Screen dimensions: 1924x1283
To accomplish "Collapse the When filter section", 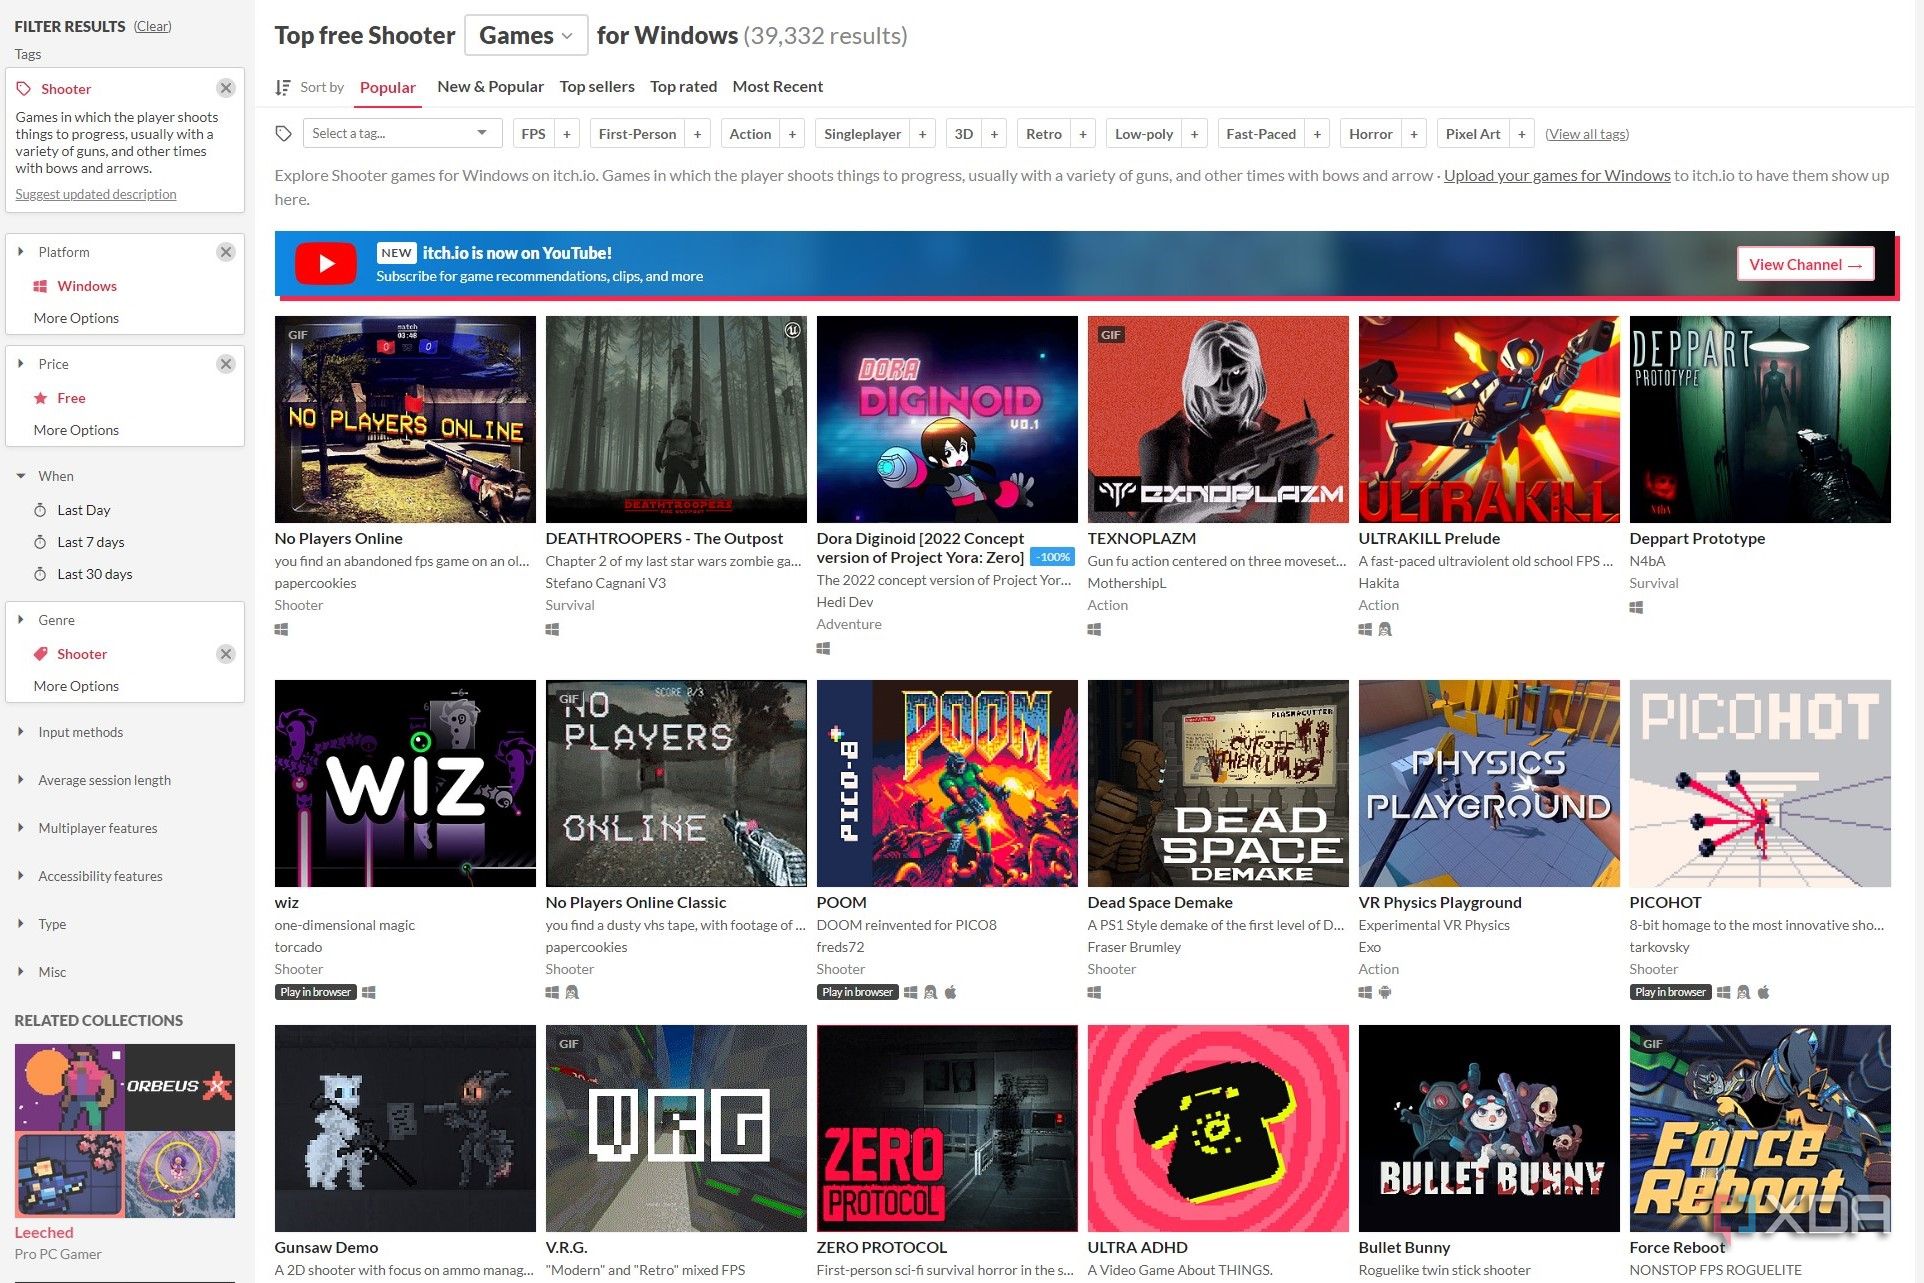I will (55, 476).
